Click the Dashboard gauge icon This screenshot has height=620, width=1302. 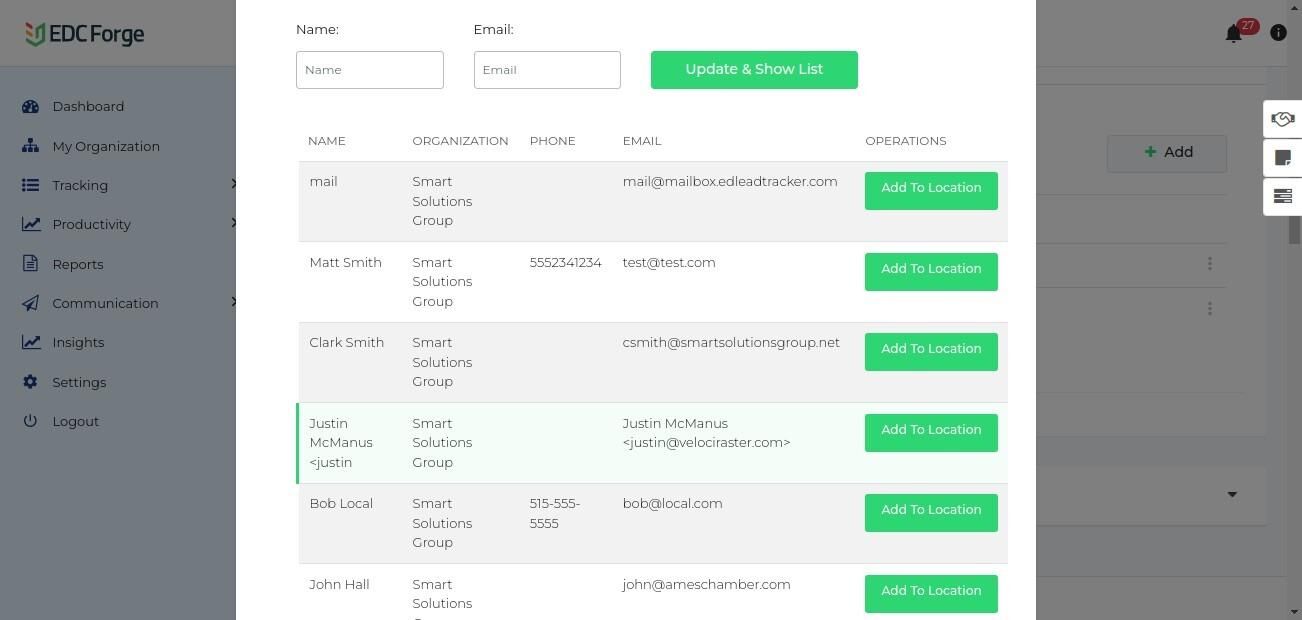pyautogui.click(x=31, y=106)
